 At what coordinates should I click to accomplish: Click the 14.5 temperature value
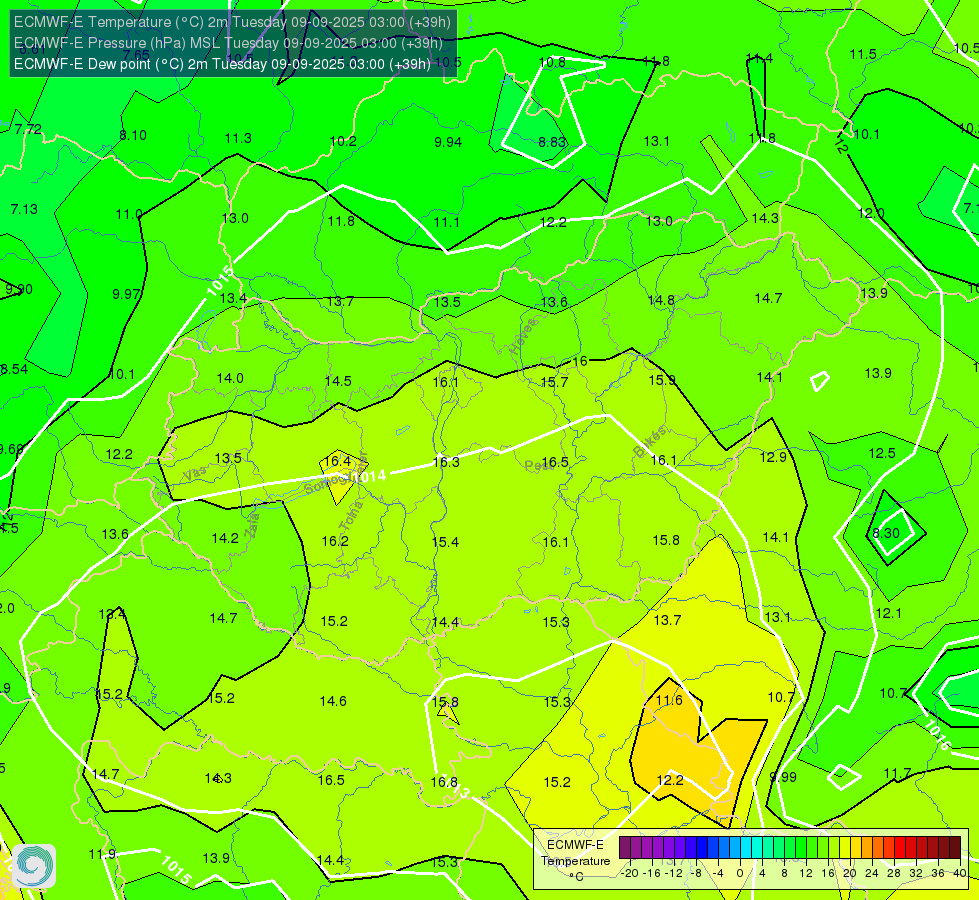pos(338,381)
